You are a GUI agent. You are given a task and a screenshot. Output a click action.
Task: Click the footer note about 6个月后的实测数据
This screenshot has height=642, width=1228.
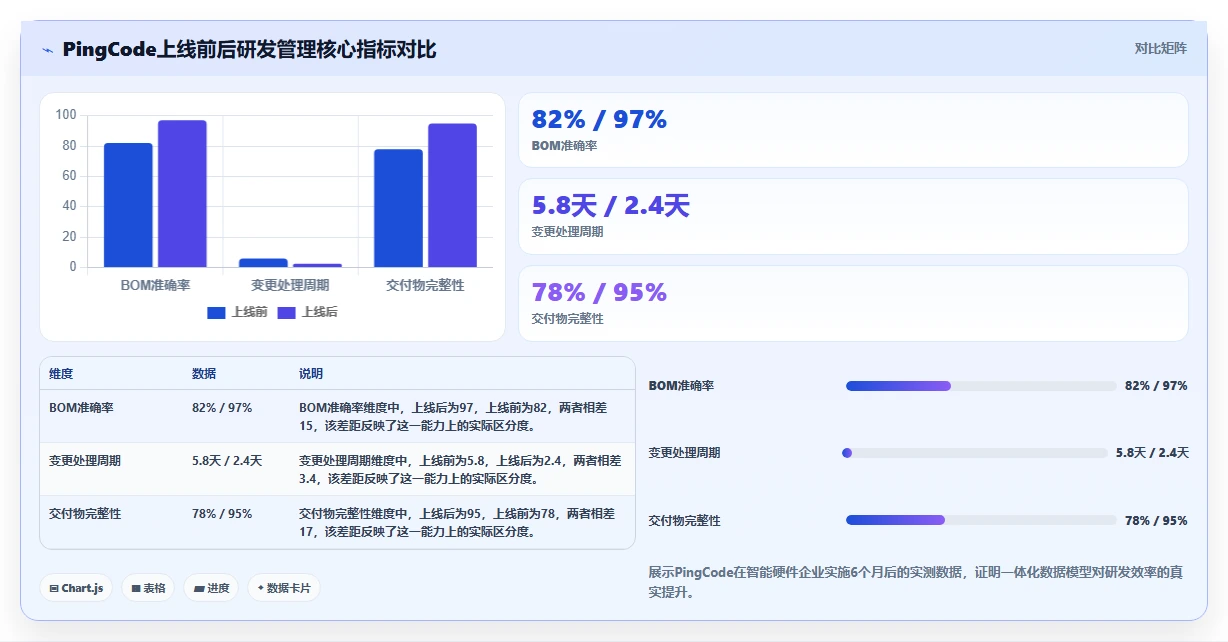click(x=918, y=582)
